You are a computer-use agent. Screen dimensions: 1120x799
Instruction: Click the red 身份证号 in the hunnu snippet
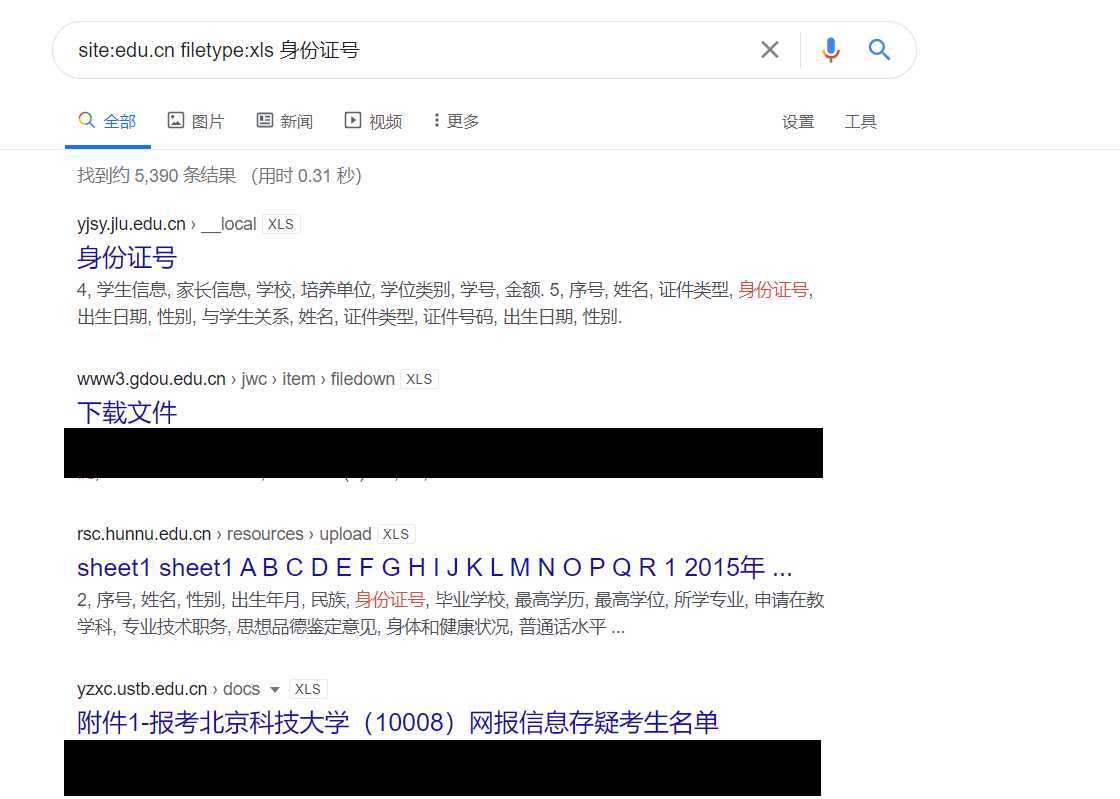pos(390,600)
